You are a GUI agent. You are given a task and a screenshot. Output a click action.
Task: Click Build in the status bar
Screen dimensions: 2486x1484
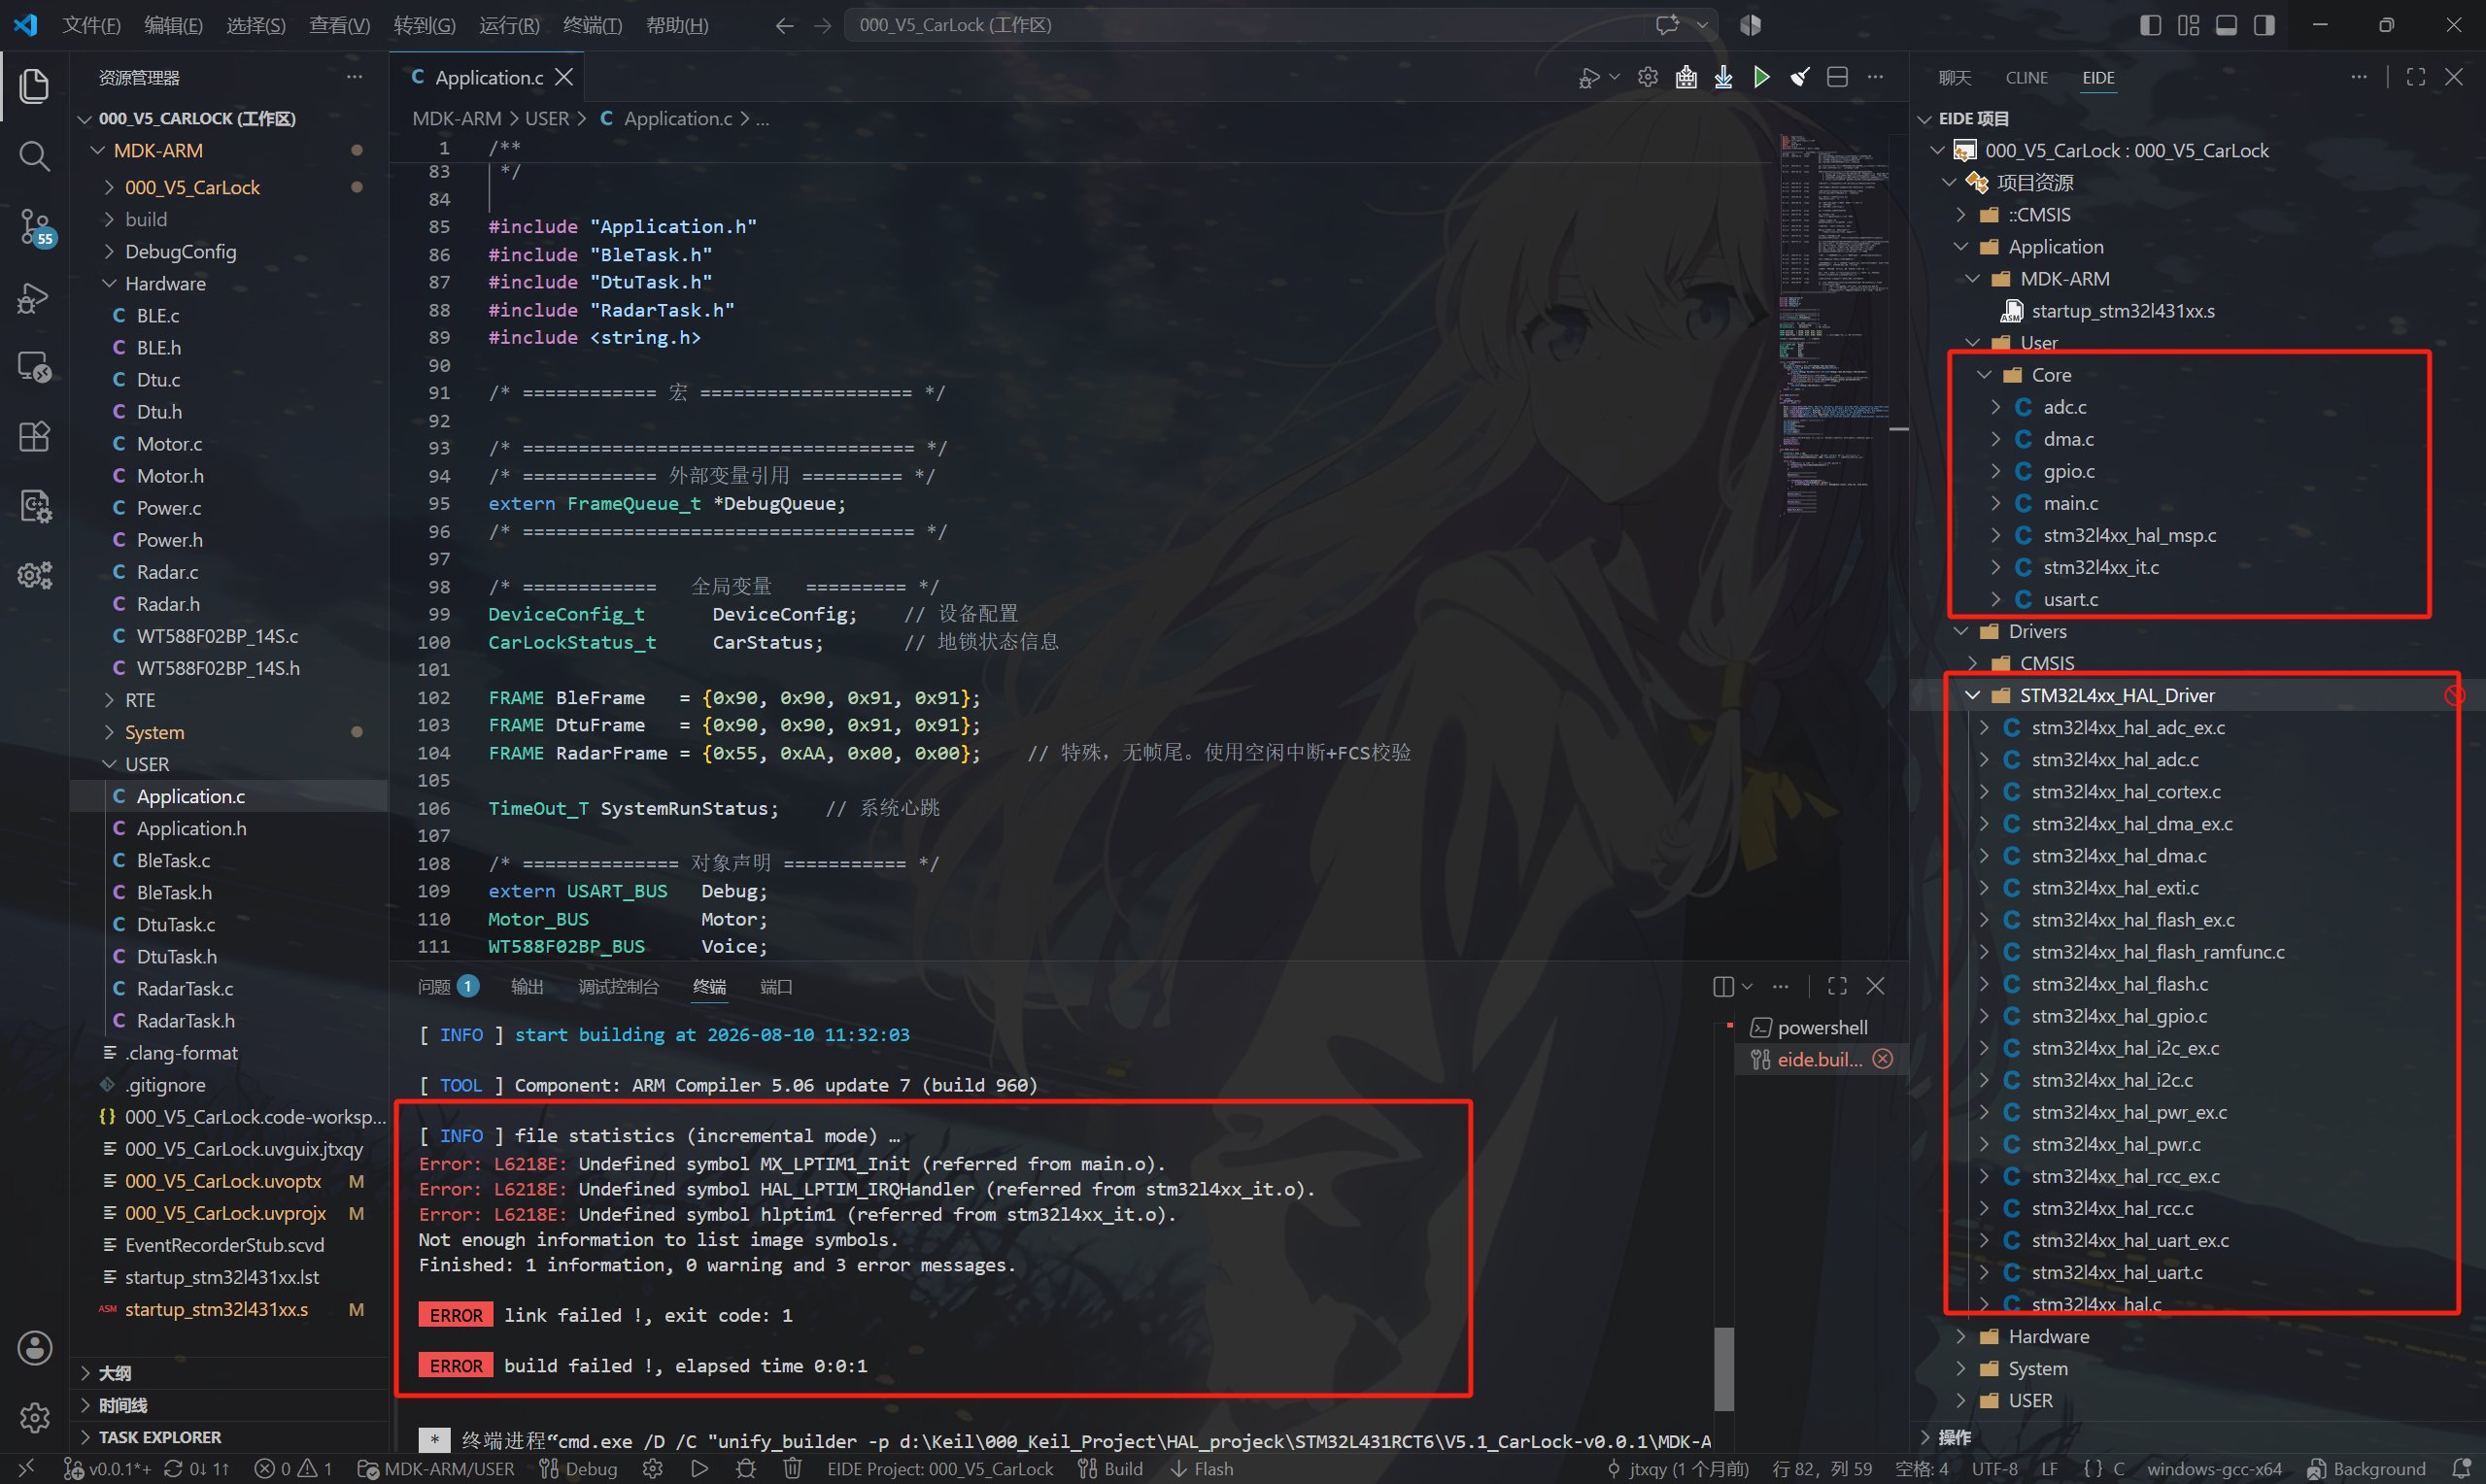tap(1110, 1468)
